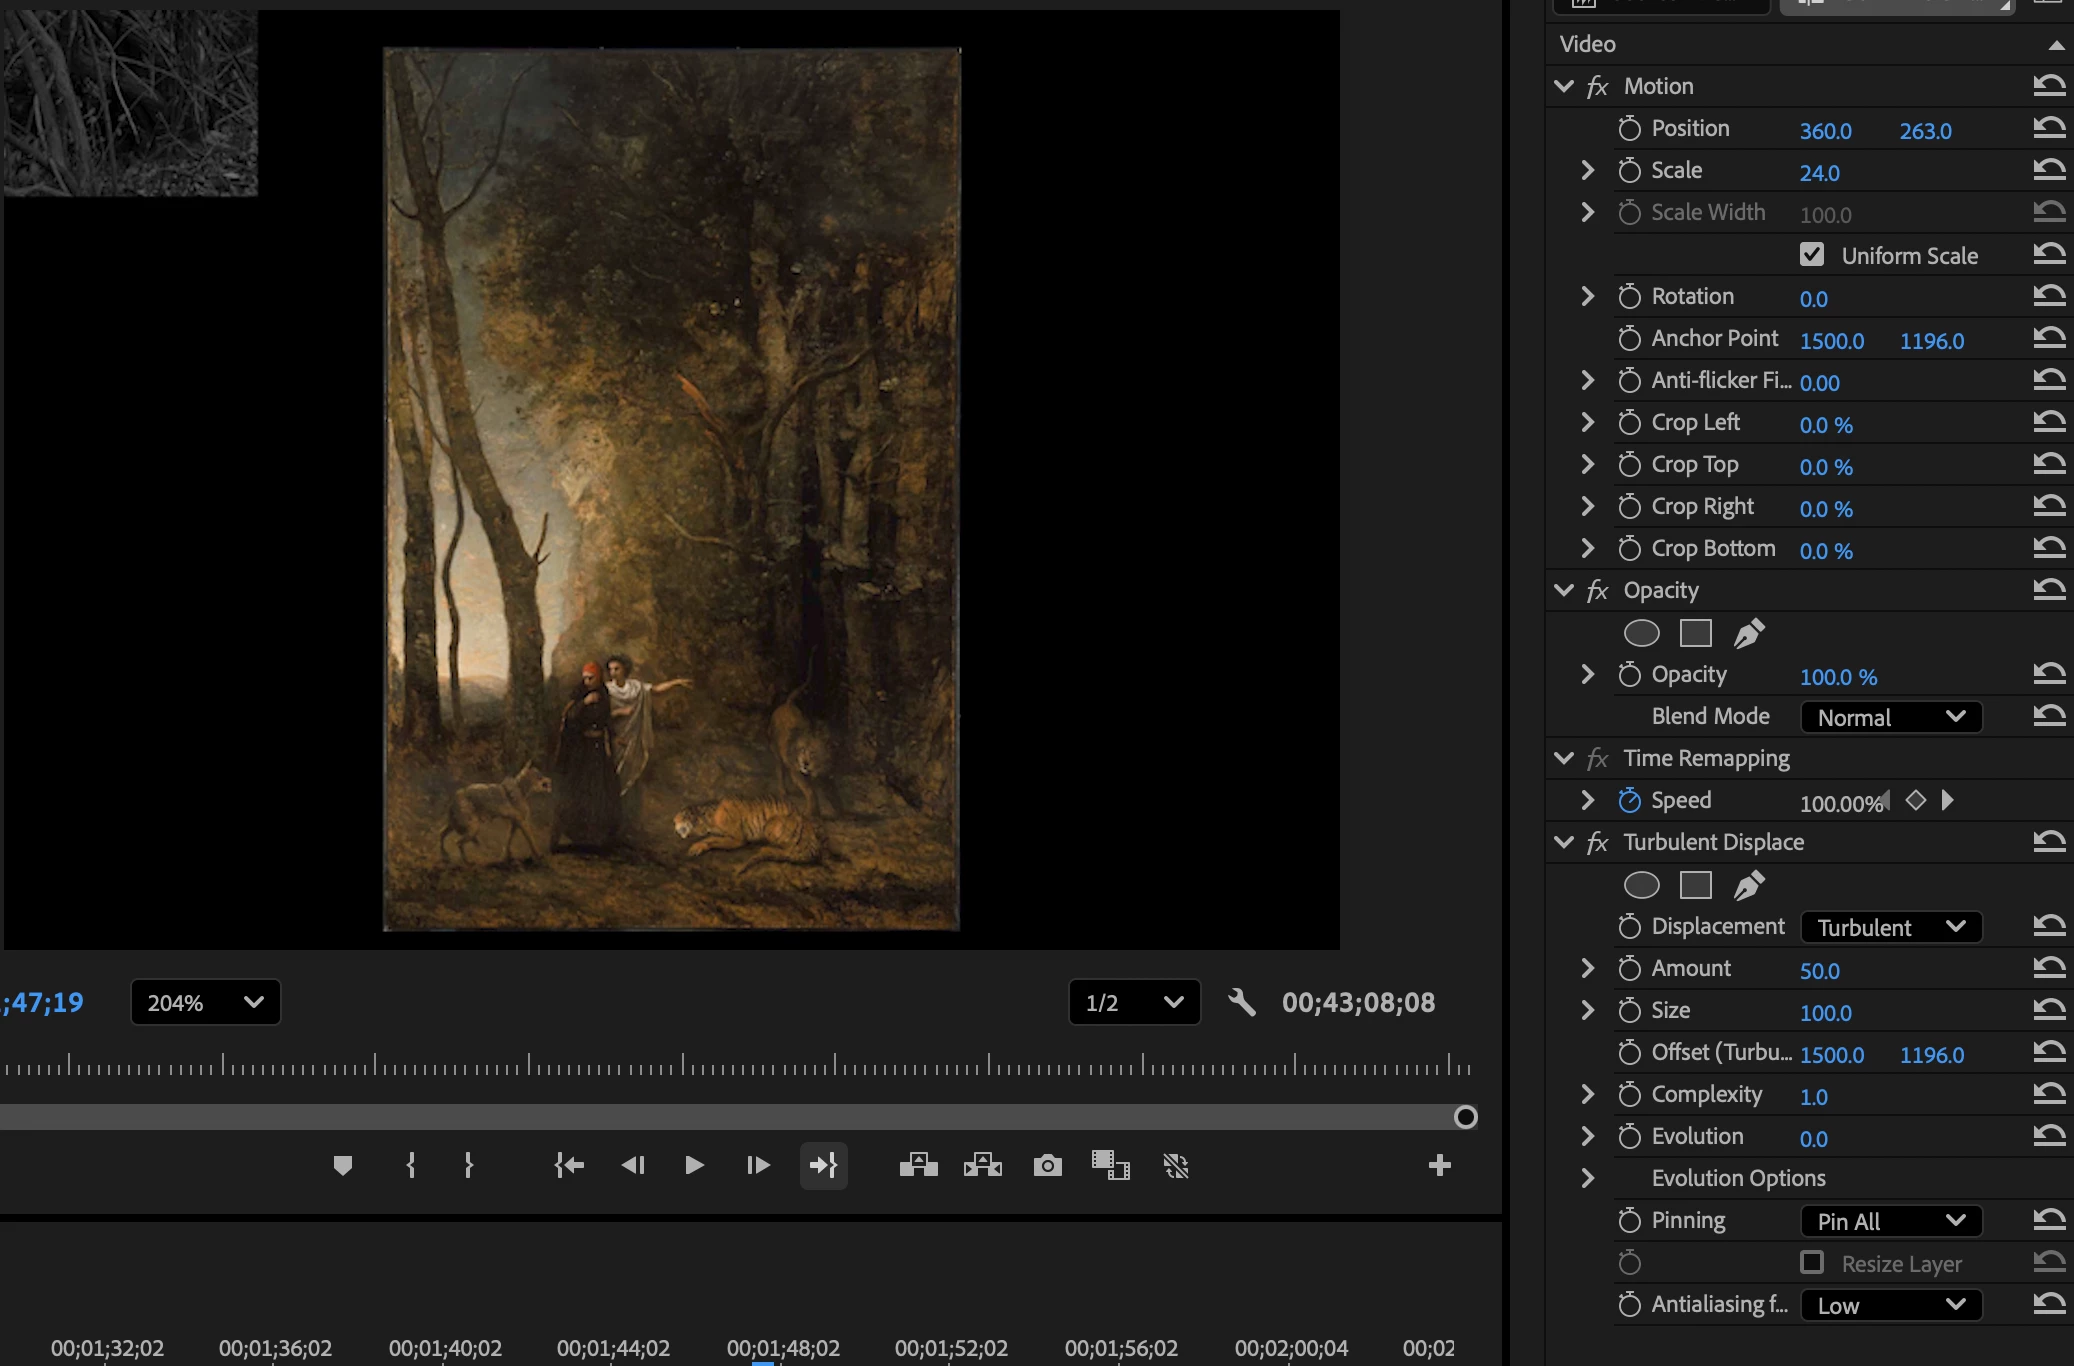This screenshot has height=1366, width=2074.
Task: Click the Export Frame camera icon
Action: [1047, 1165]
